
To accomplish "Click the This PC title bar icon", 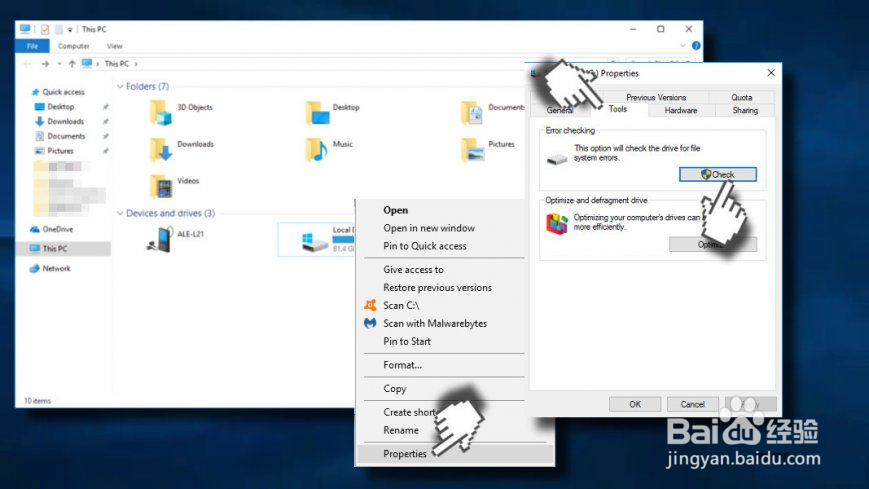I will [x=25, y=29].
